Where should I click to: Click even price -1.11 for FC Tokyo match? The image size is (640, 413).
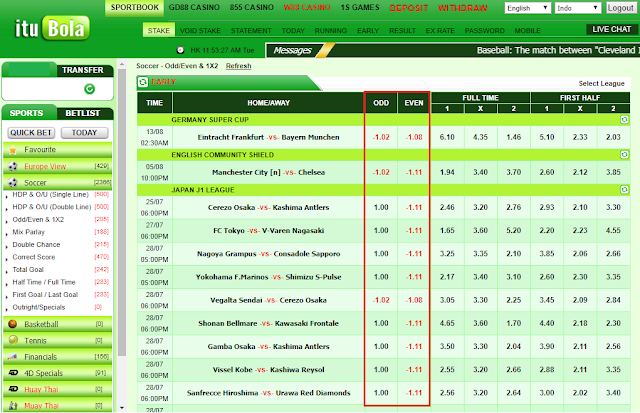click(414, 231)
